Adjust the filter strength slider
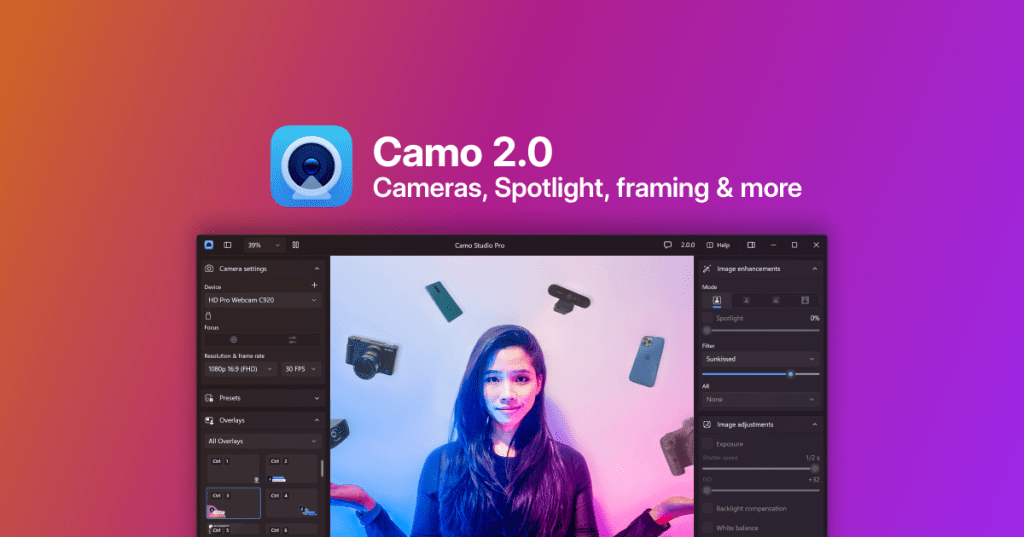1024x537 pixels. (761, 374)
